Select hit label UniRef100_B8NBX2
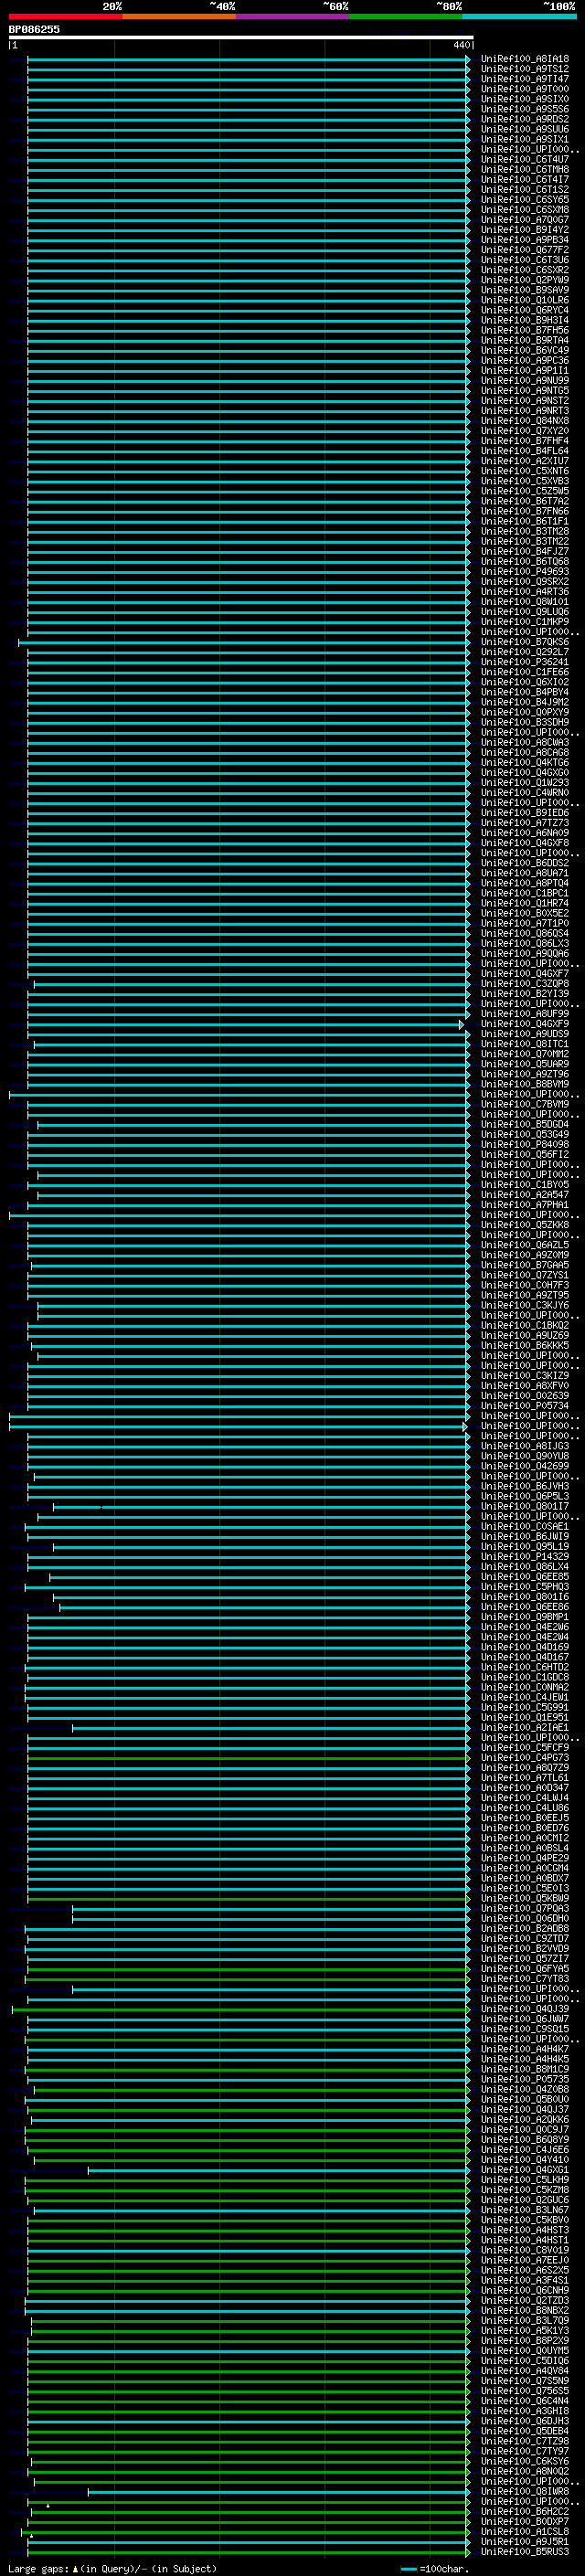This screenshot has height=2576, width=585. [x=524, y=2310]
